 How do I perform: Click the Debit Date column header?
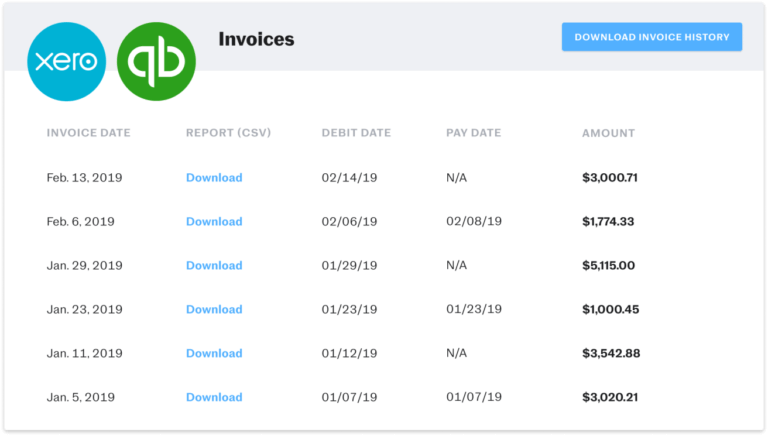coord(356,133)
